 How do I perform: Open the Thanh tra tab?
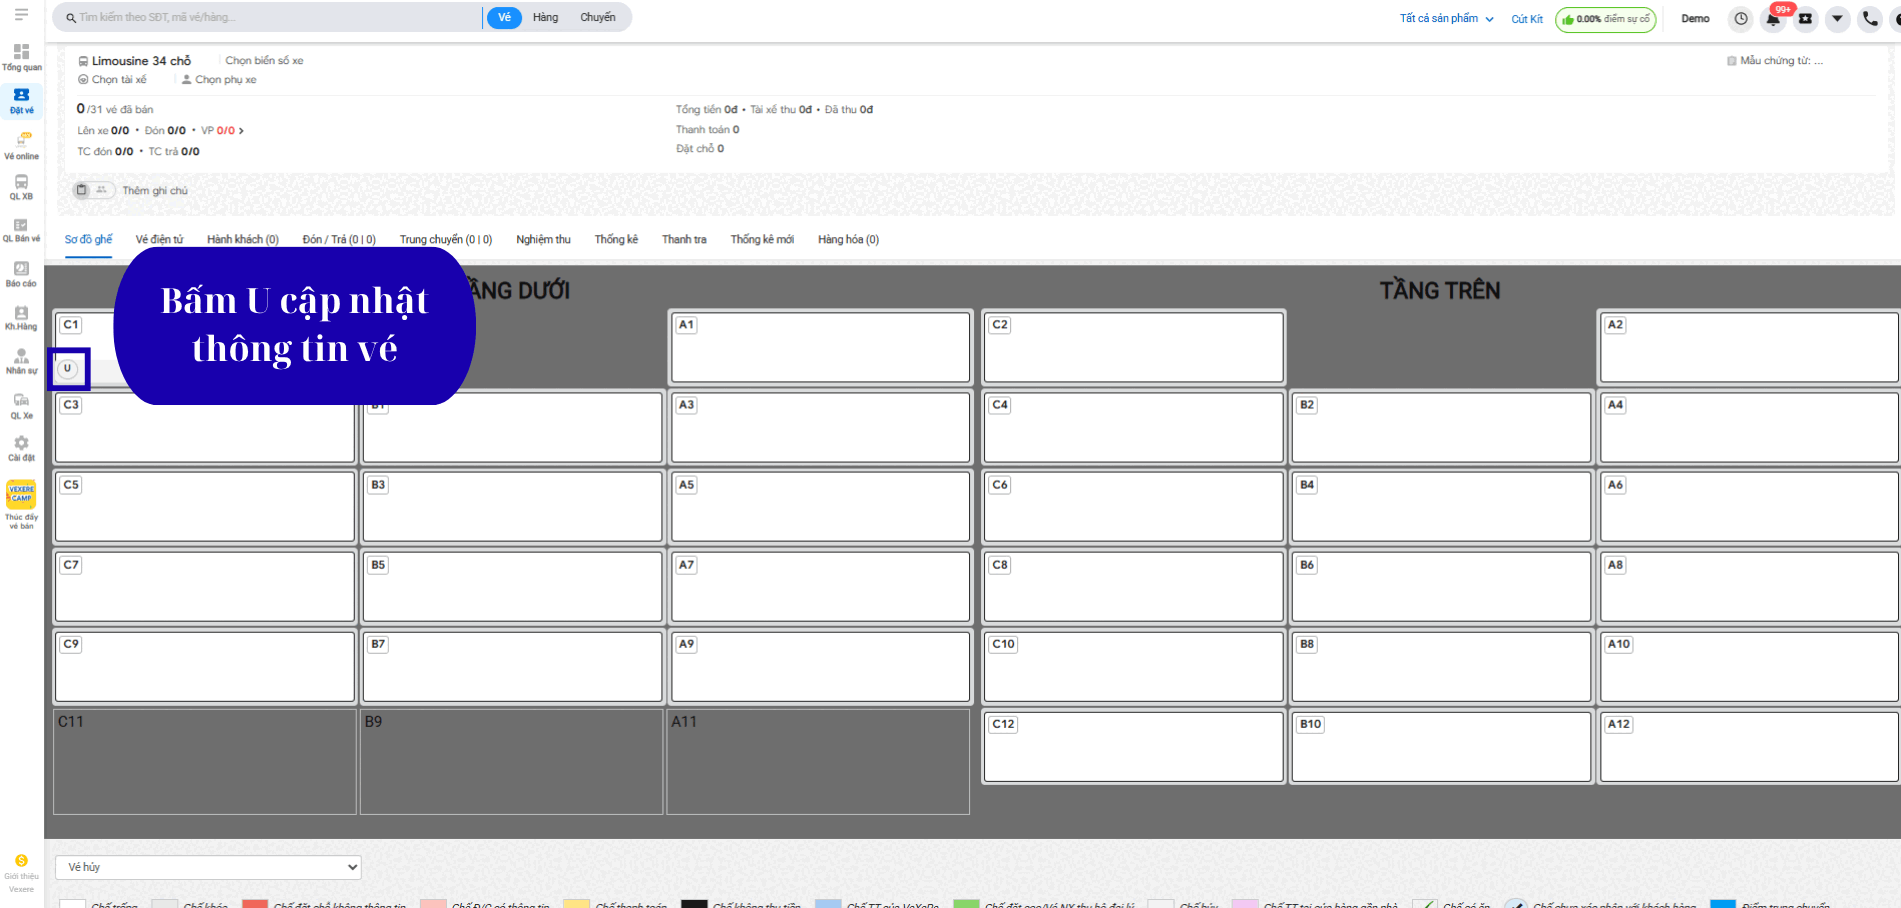click(684, 240)
